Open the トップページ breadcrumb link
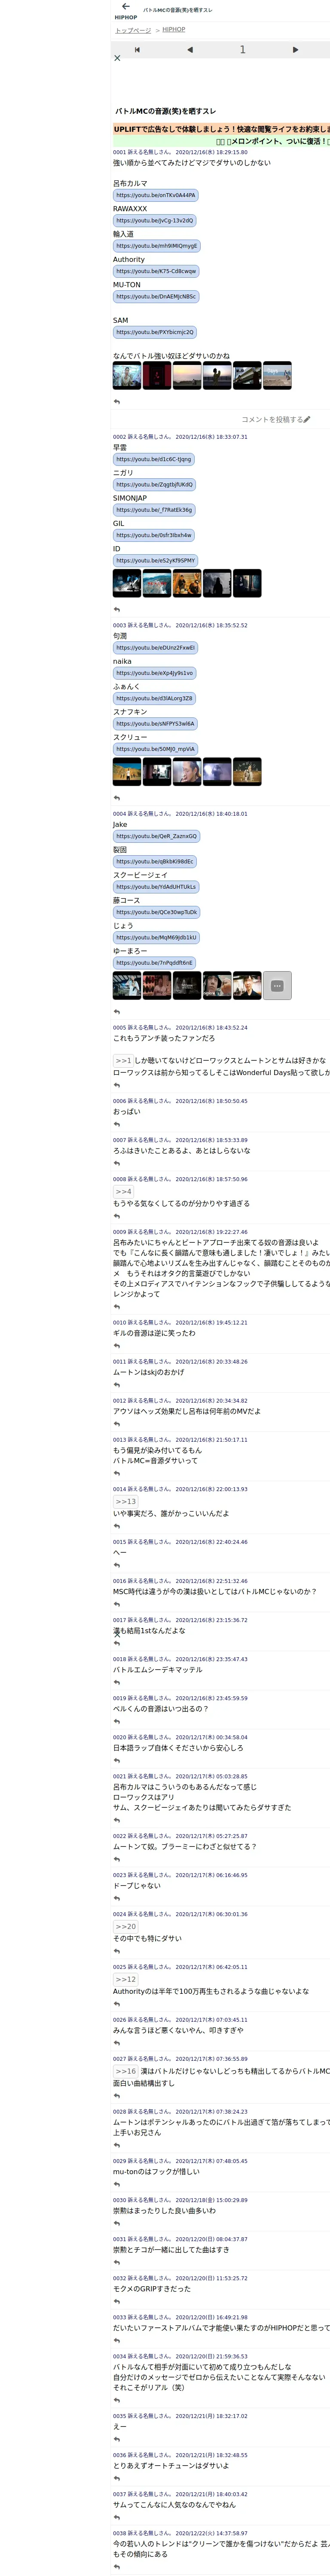330x2576 pixels. (133, 30)
